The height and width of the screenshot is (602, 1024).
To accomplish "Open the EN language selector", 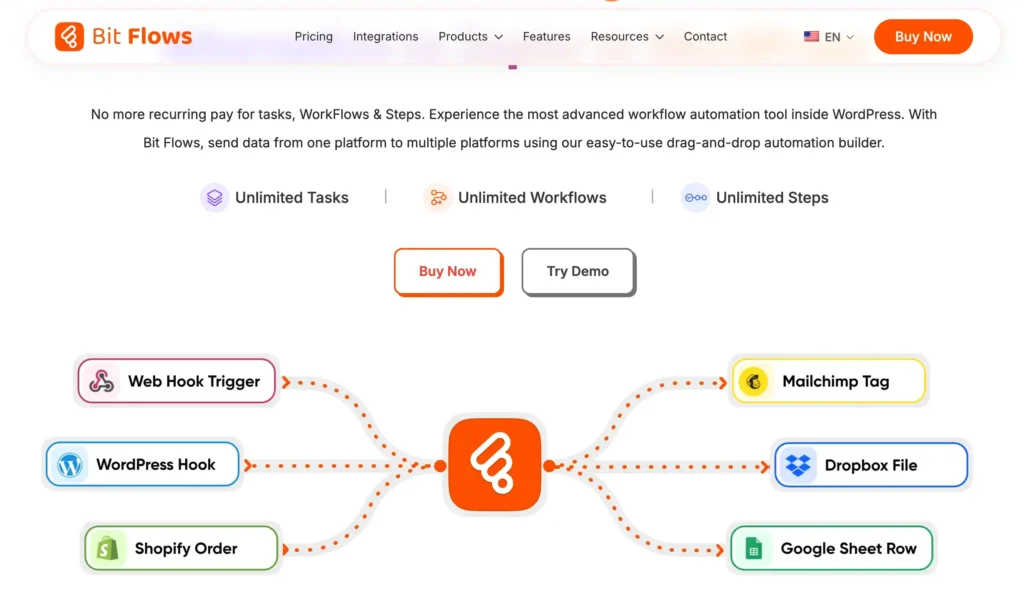I will 829,37.
